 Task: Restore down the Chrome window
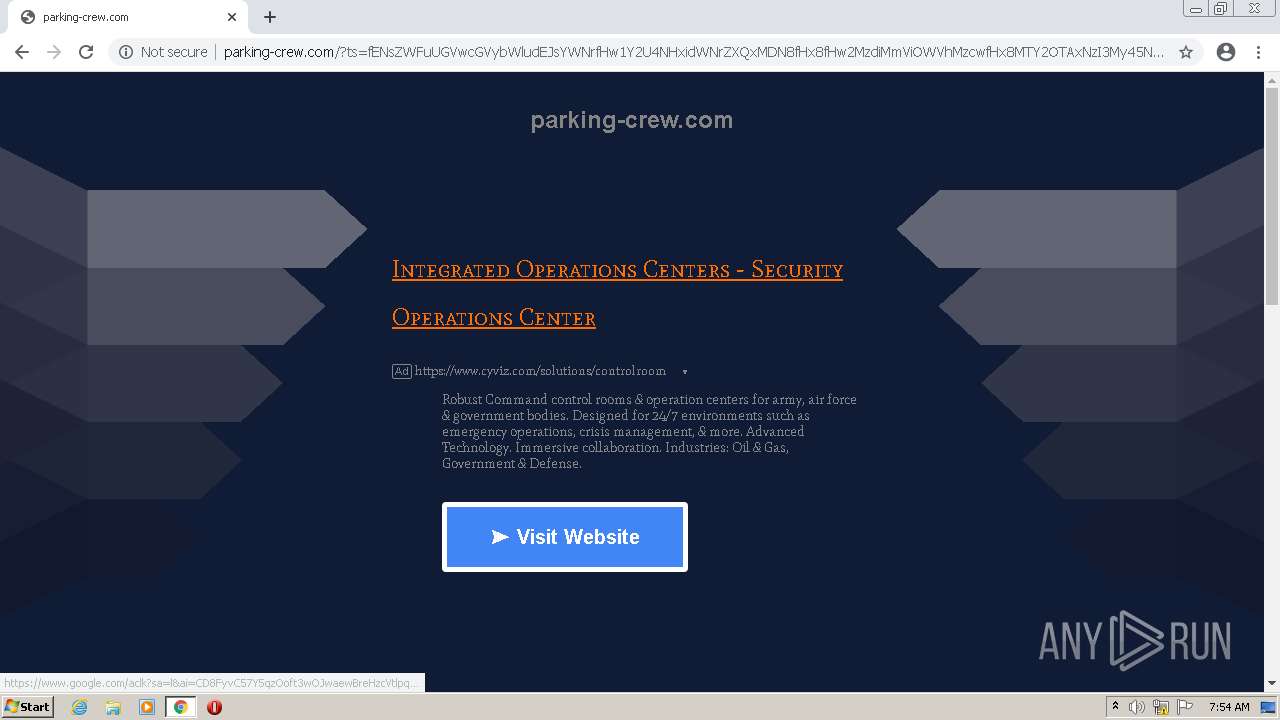1221,9
